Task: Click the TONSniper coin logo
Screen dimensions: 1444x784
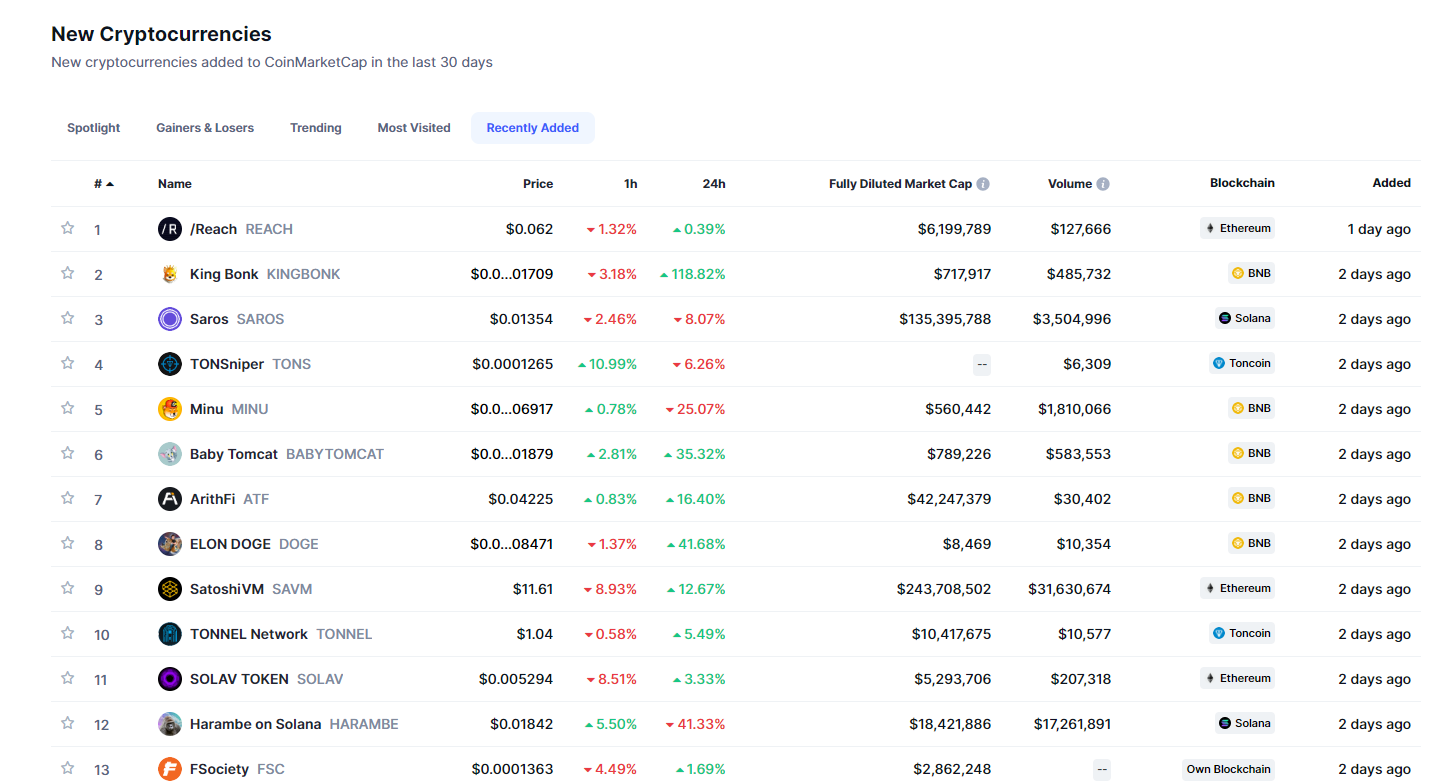Action: [170, 364]
